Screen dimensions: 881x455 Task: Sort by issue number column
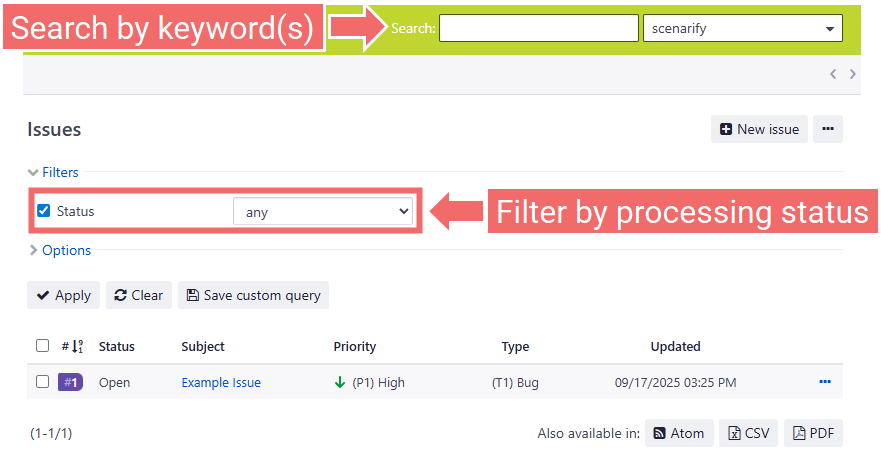click(x=72, y=347)
